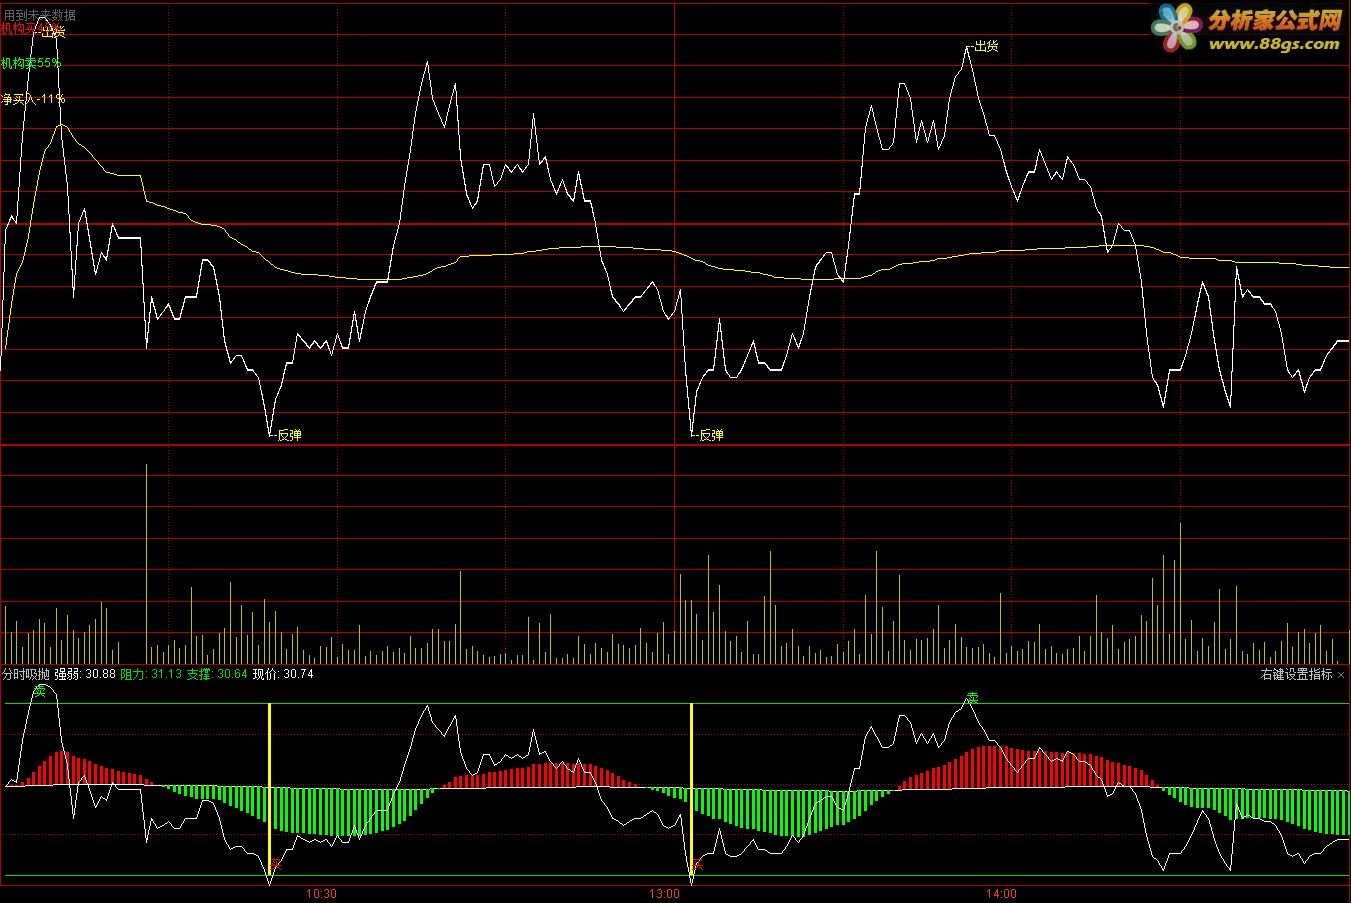The width and height of the screenshot is (1351, 903).
Task: Select the 阻力: 31.13 value
Action: (151, 674)
